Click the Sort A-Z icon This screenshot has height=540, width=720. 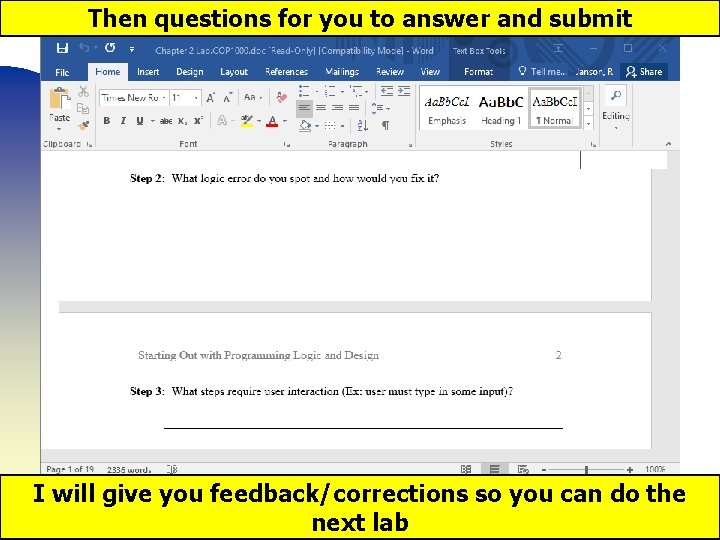[x=363, y=125]
